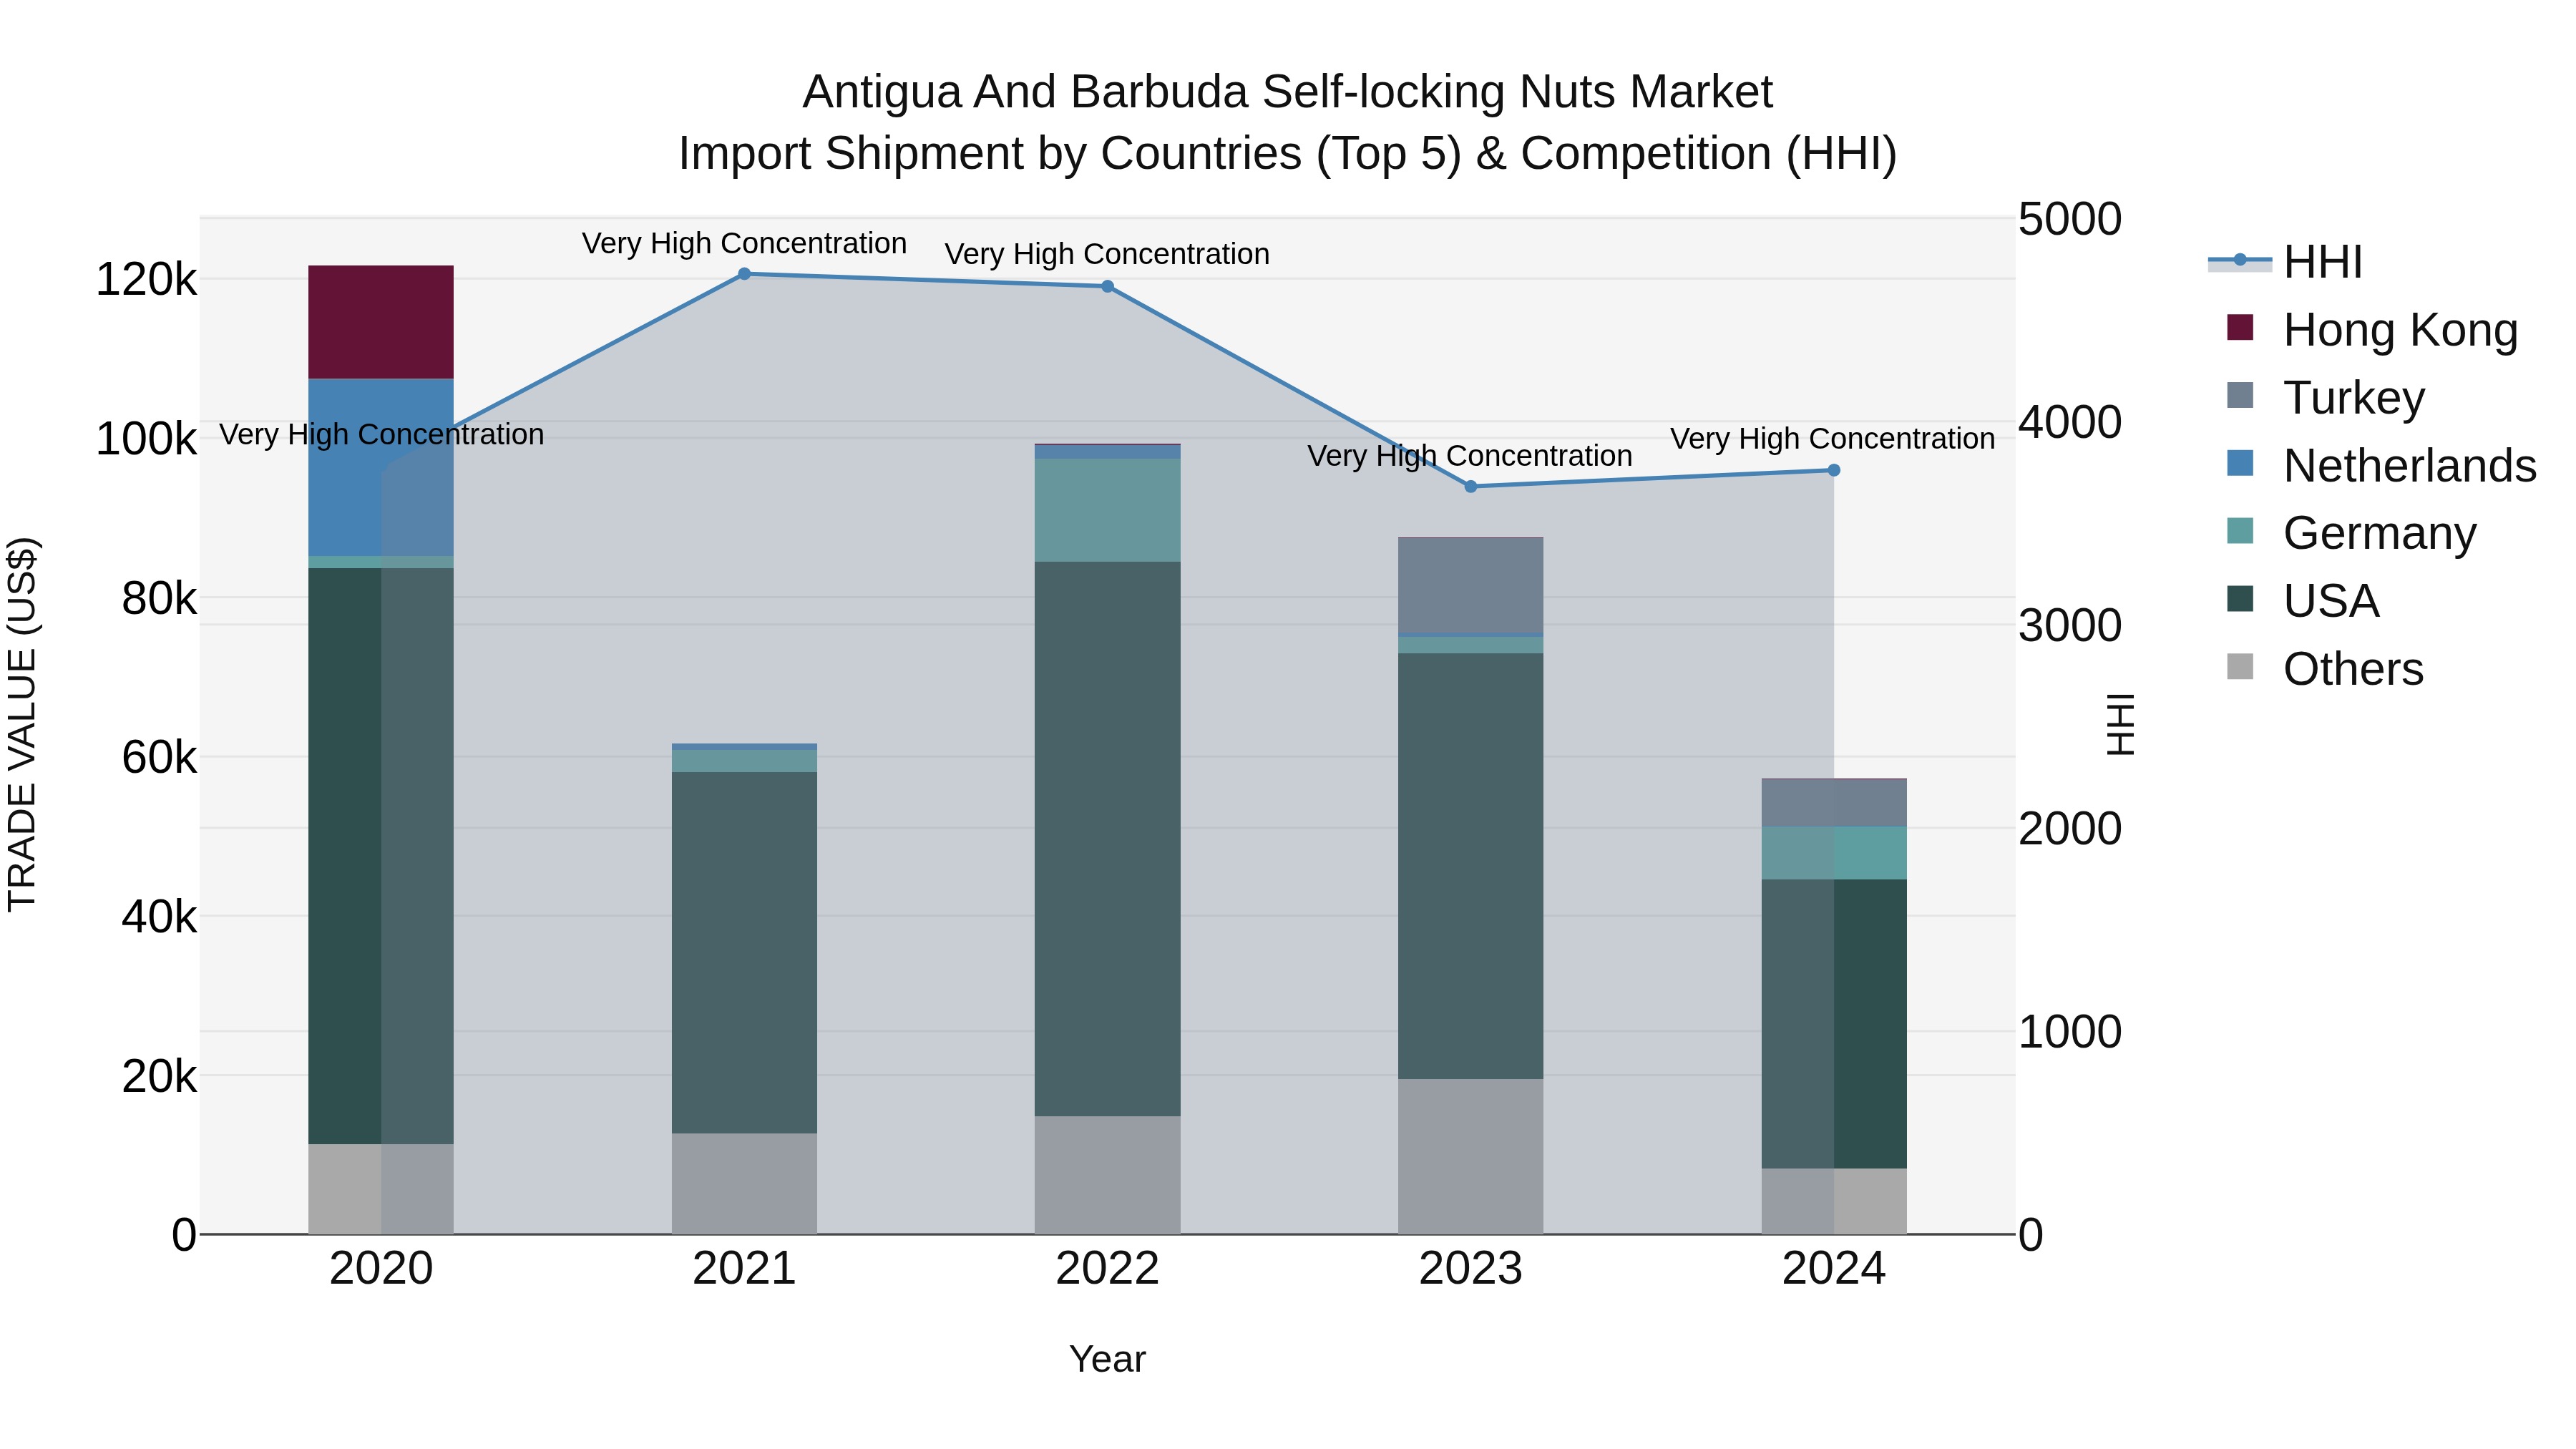Click the Germany teal legend swatch
The width and height of the screenshot is (2576, 1449).
(x=2240, y=531)
